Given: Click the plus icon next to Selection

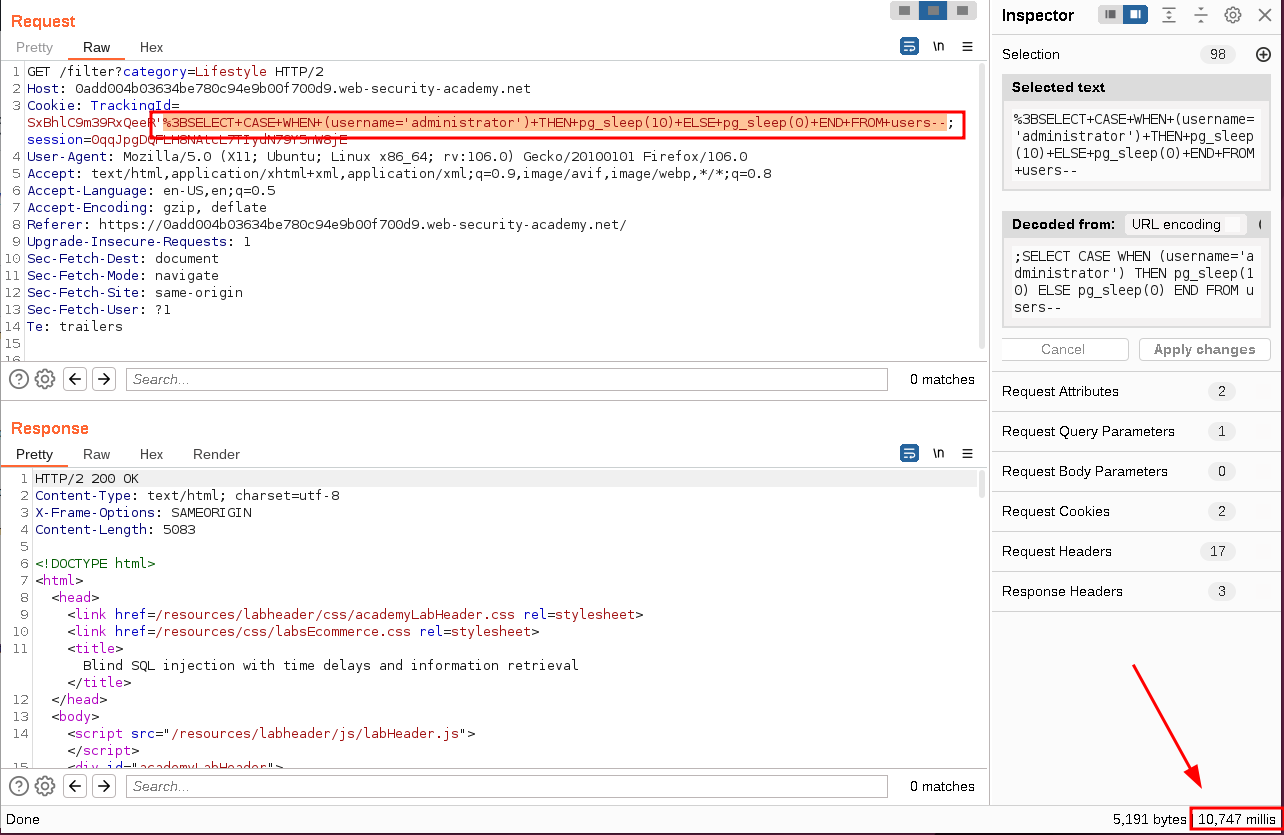Looking at the screenshot, I should pos(1263,54).
